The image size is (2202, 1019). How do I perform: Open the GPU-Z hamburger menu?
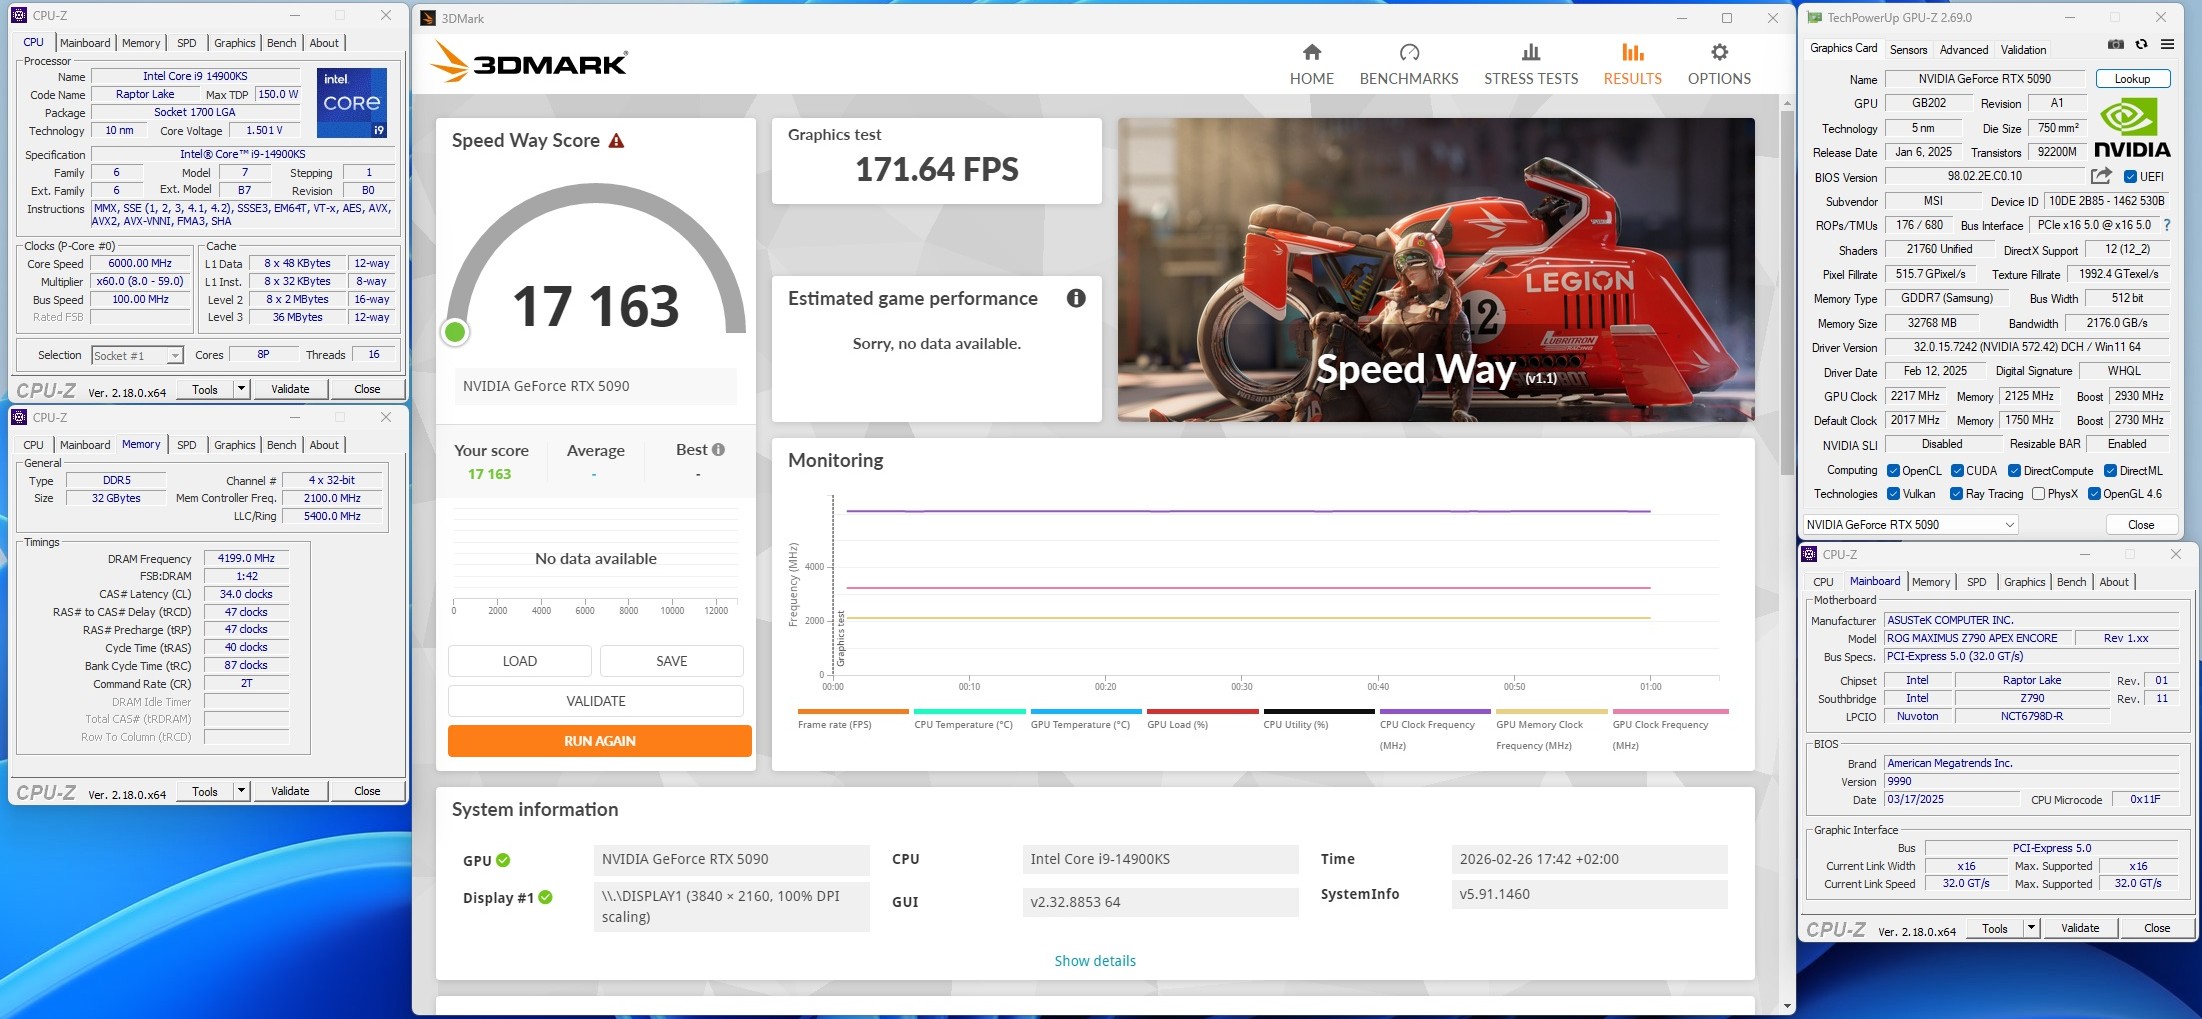[x=2167, y=45]
